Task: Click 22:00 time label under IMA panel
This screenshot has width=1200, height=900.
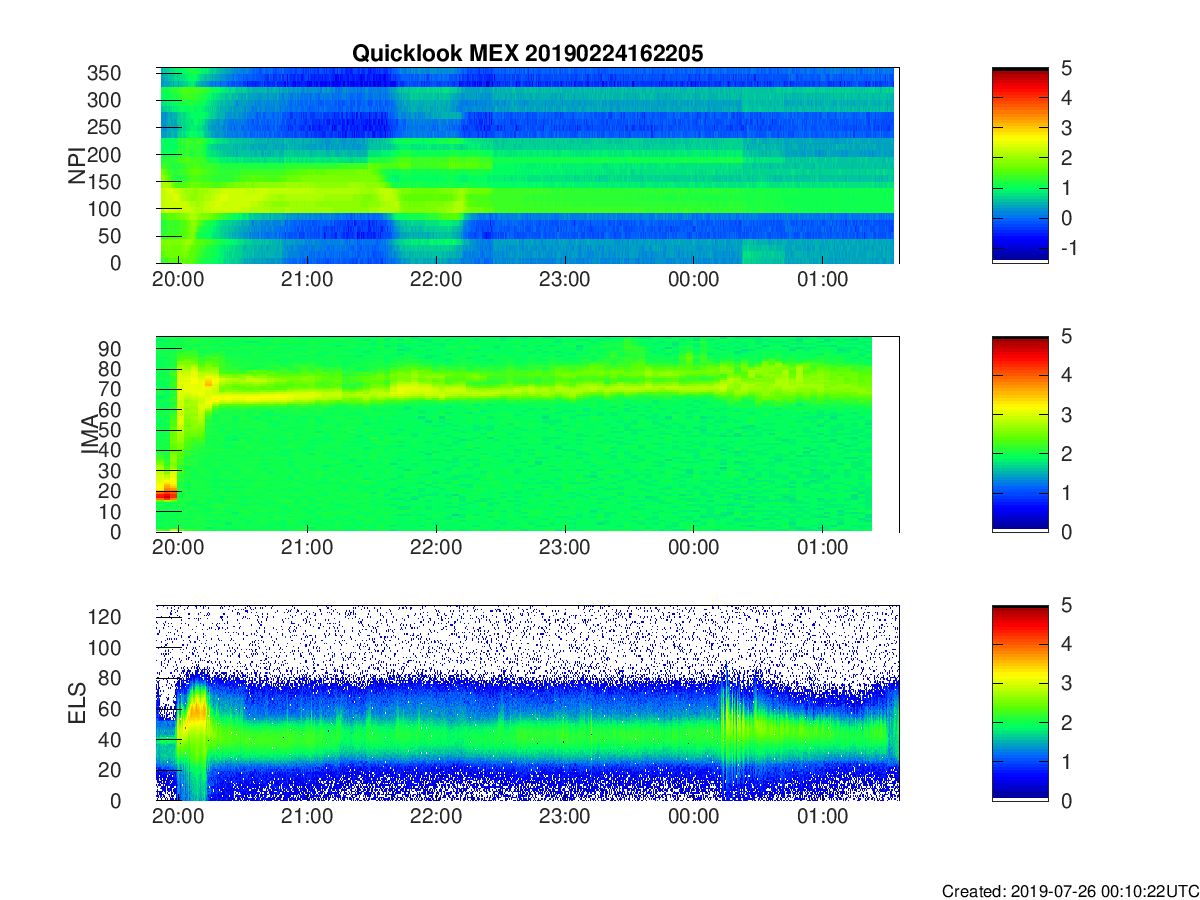Action: [x=437, y=549]
